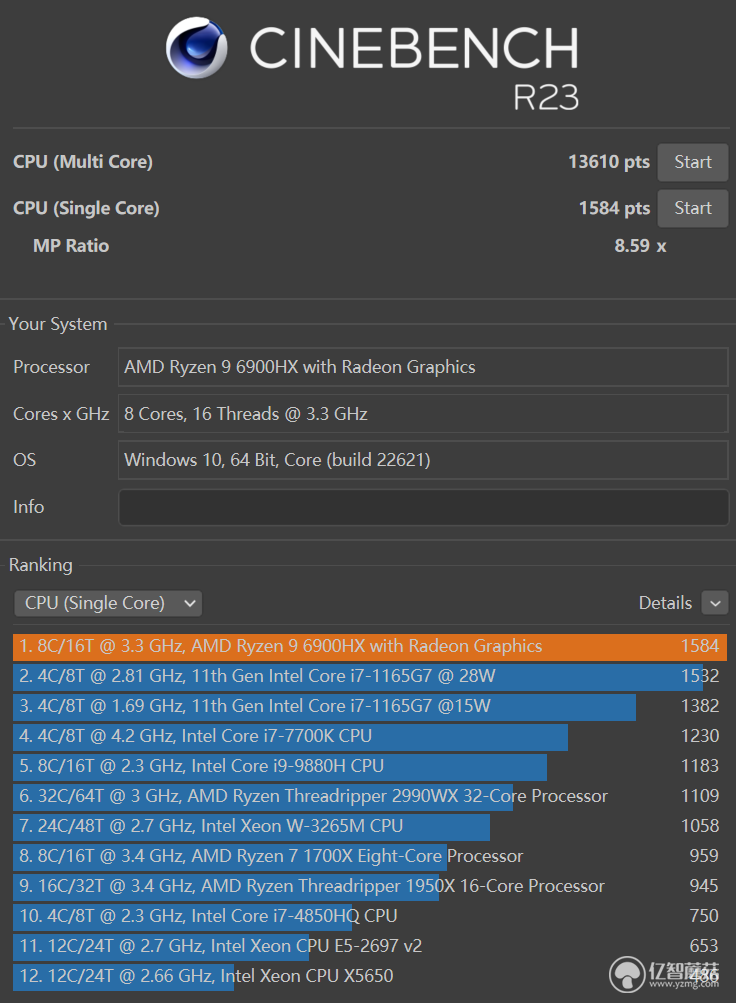
Task: Start the CPU Single Core benchmark
Action: 693,208
